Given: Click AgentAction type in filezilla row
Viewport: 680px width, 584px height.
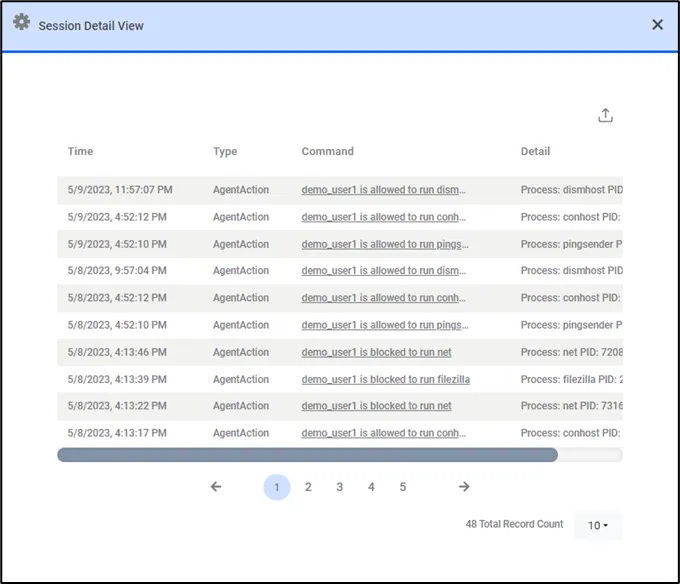Looking at the screenshot, I should pos(241,379).
